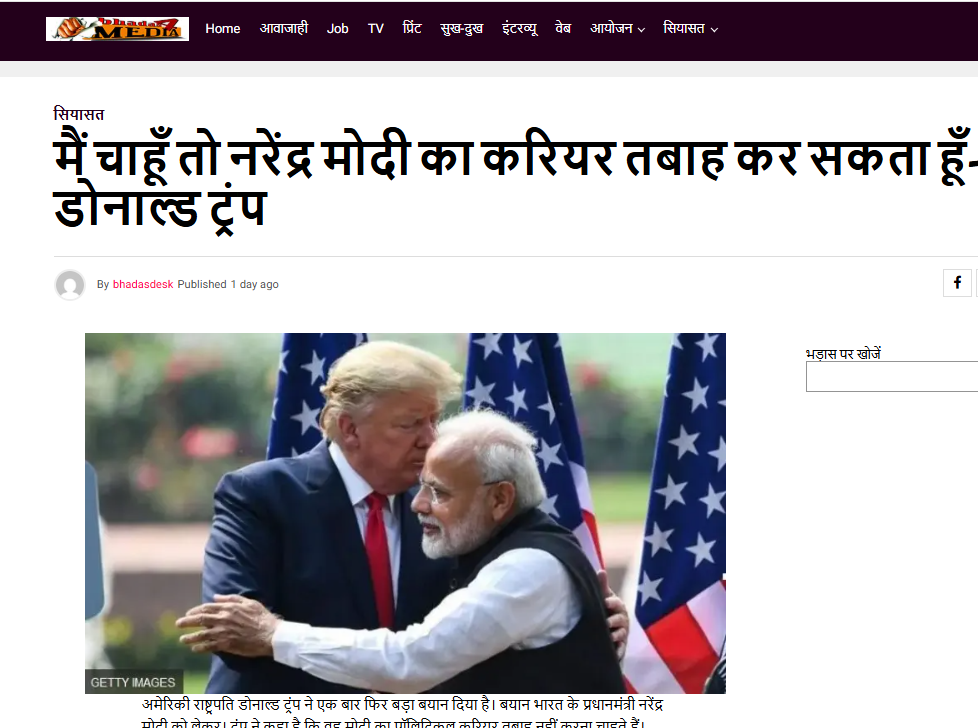Open the आवाजाही menu item
The image size is (978, 728).
point(284,29)
